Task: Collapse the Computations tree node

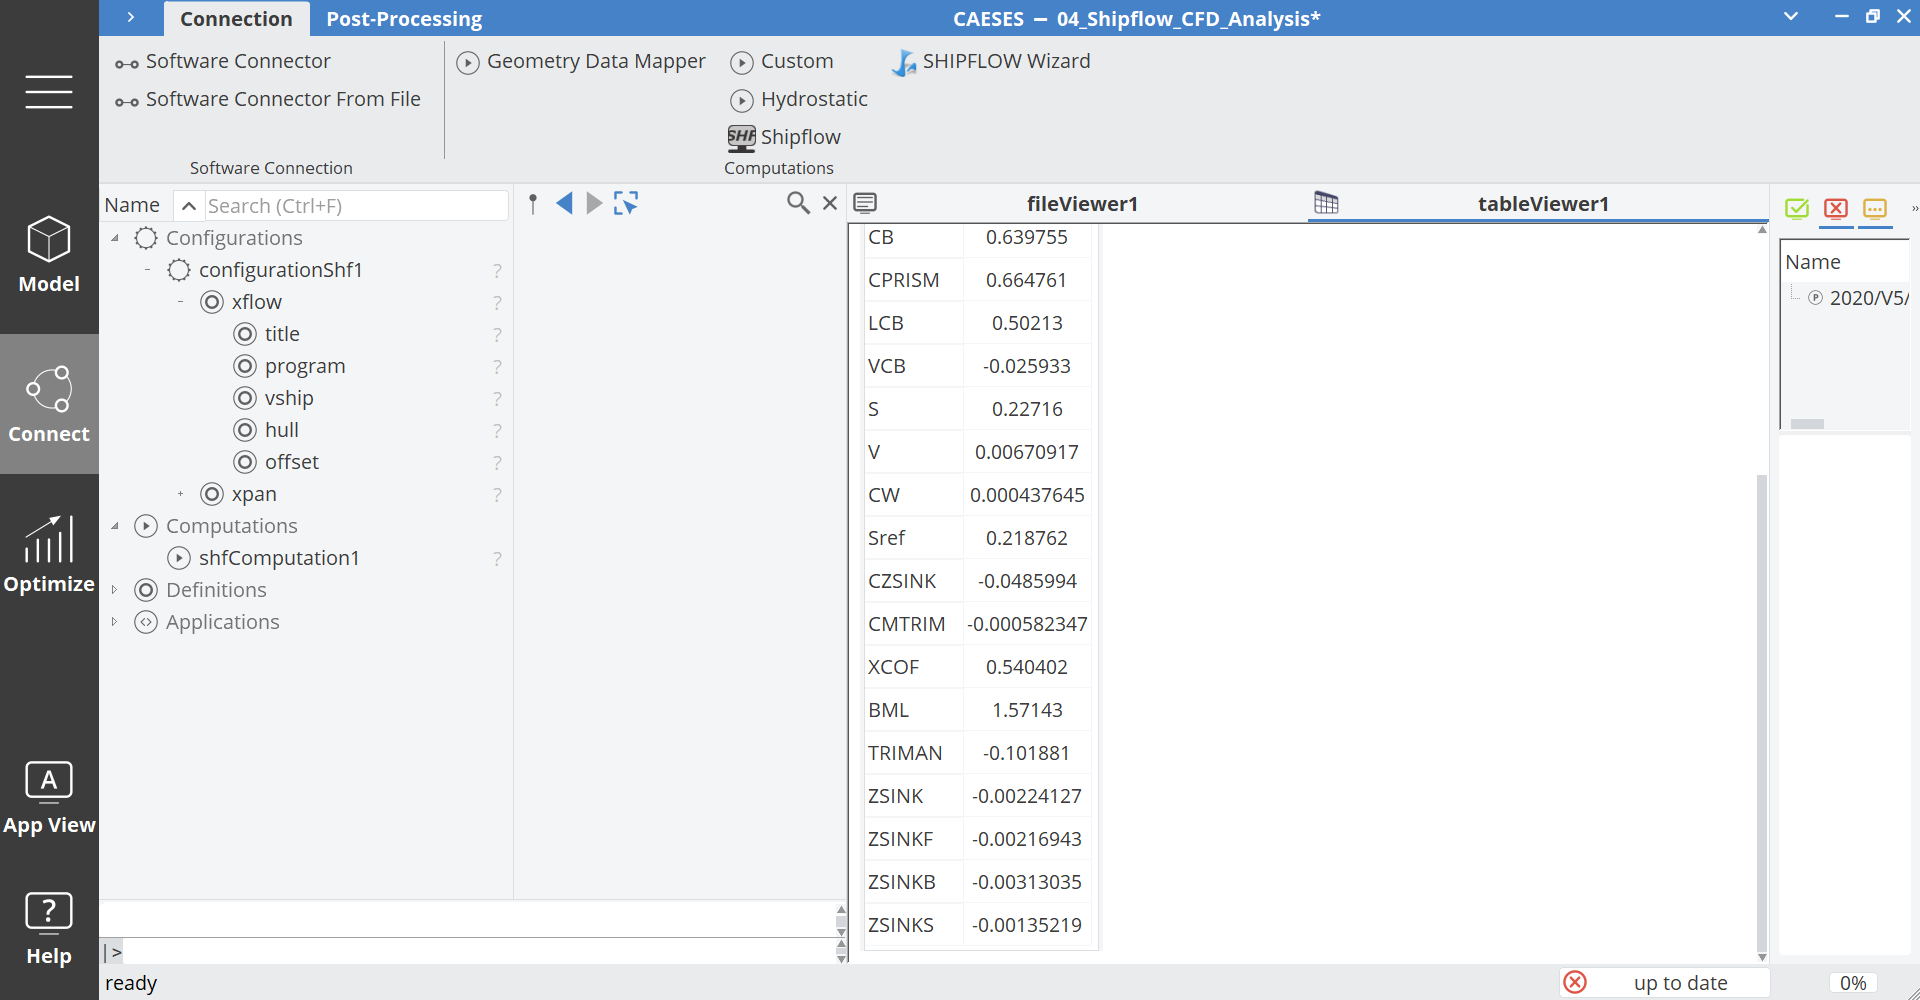Action: pyautogui.click(x=115, y=526)
